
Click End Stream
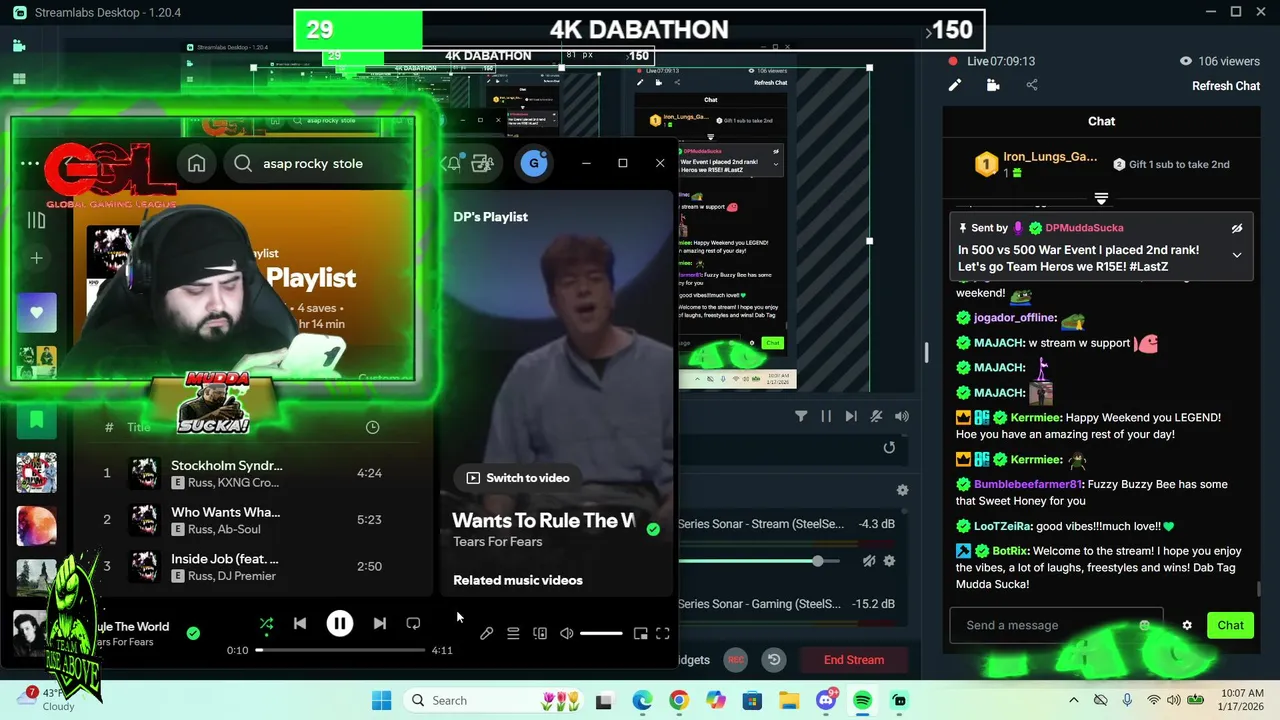click(854, 660)
